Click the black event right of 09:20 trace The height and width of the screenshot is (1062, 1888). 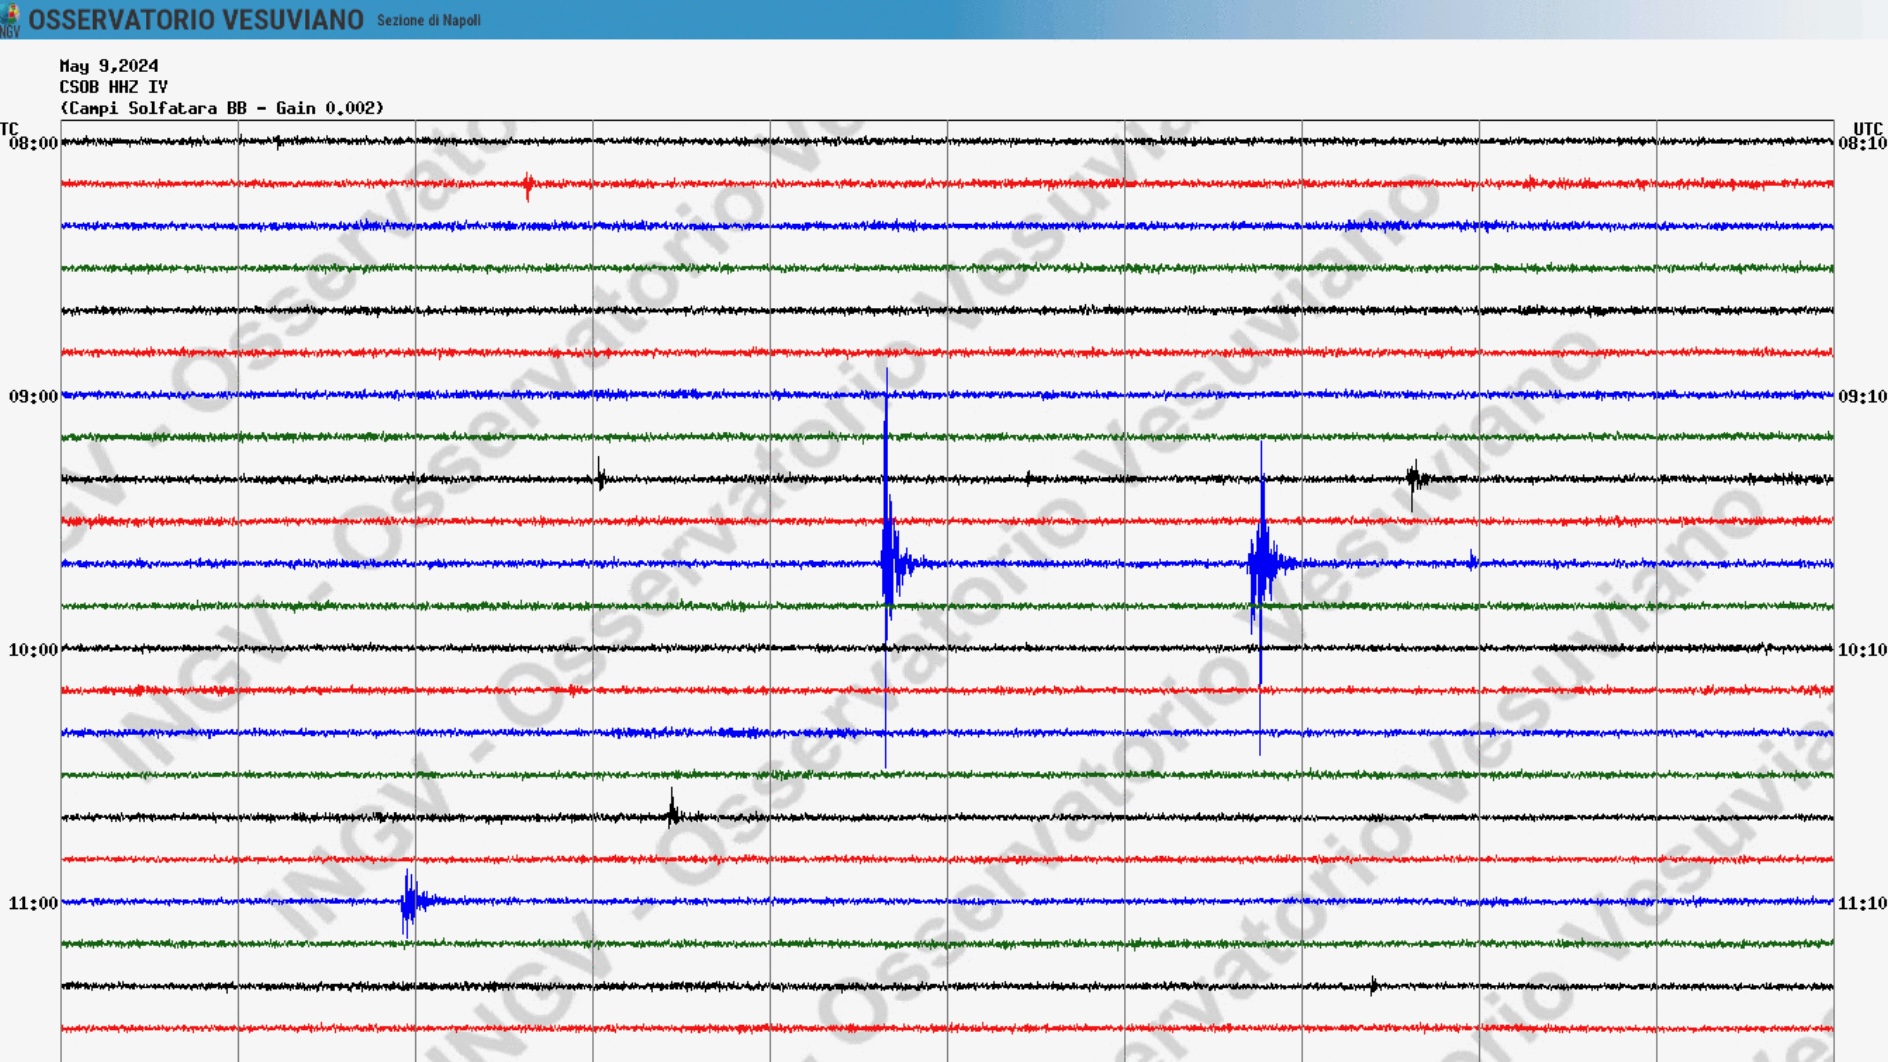(1414, 479)
